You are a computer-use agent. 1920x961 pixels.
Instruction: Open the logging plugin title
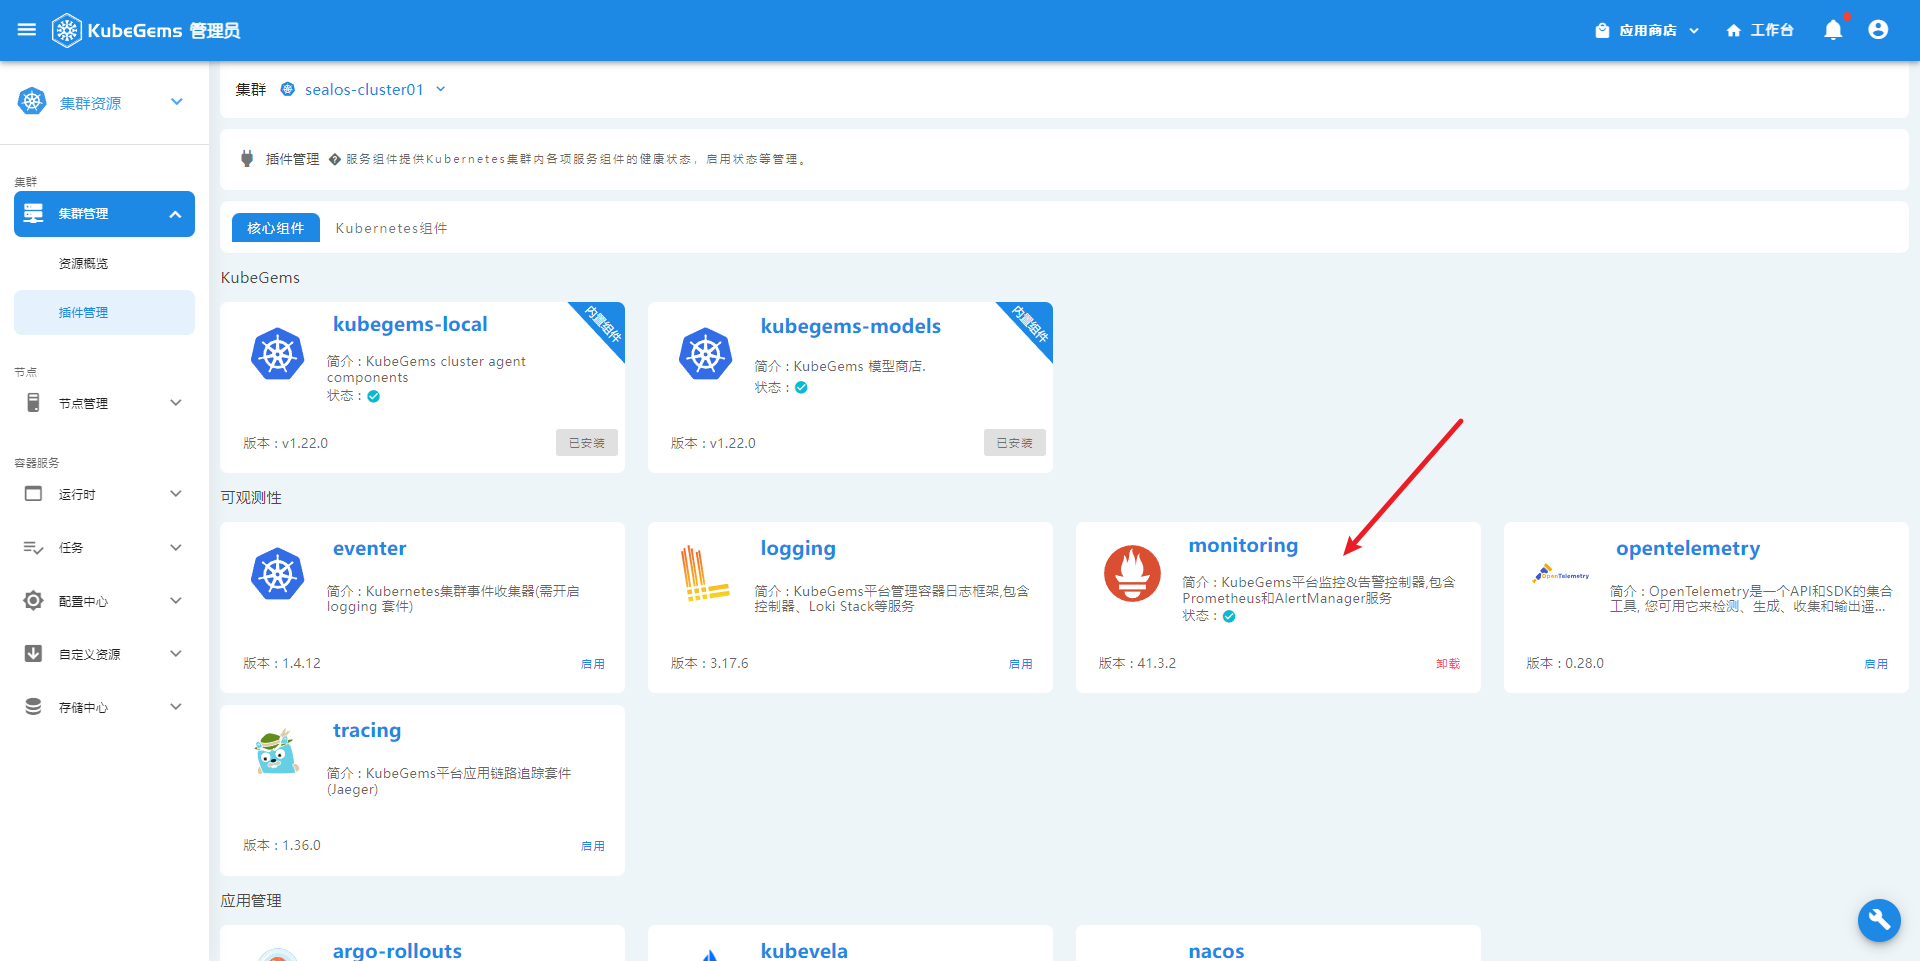pyautogui.click(x=798, y=548)
